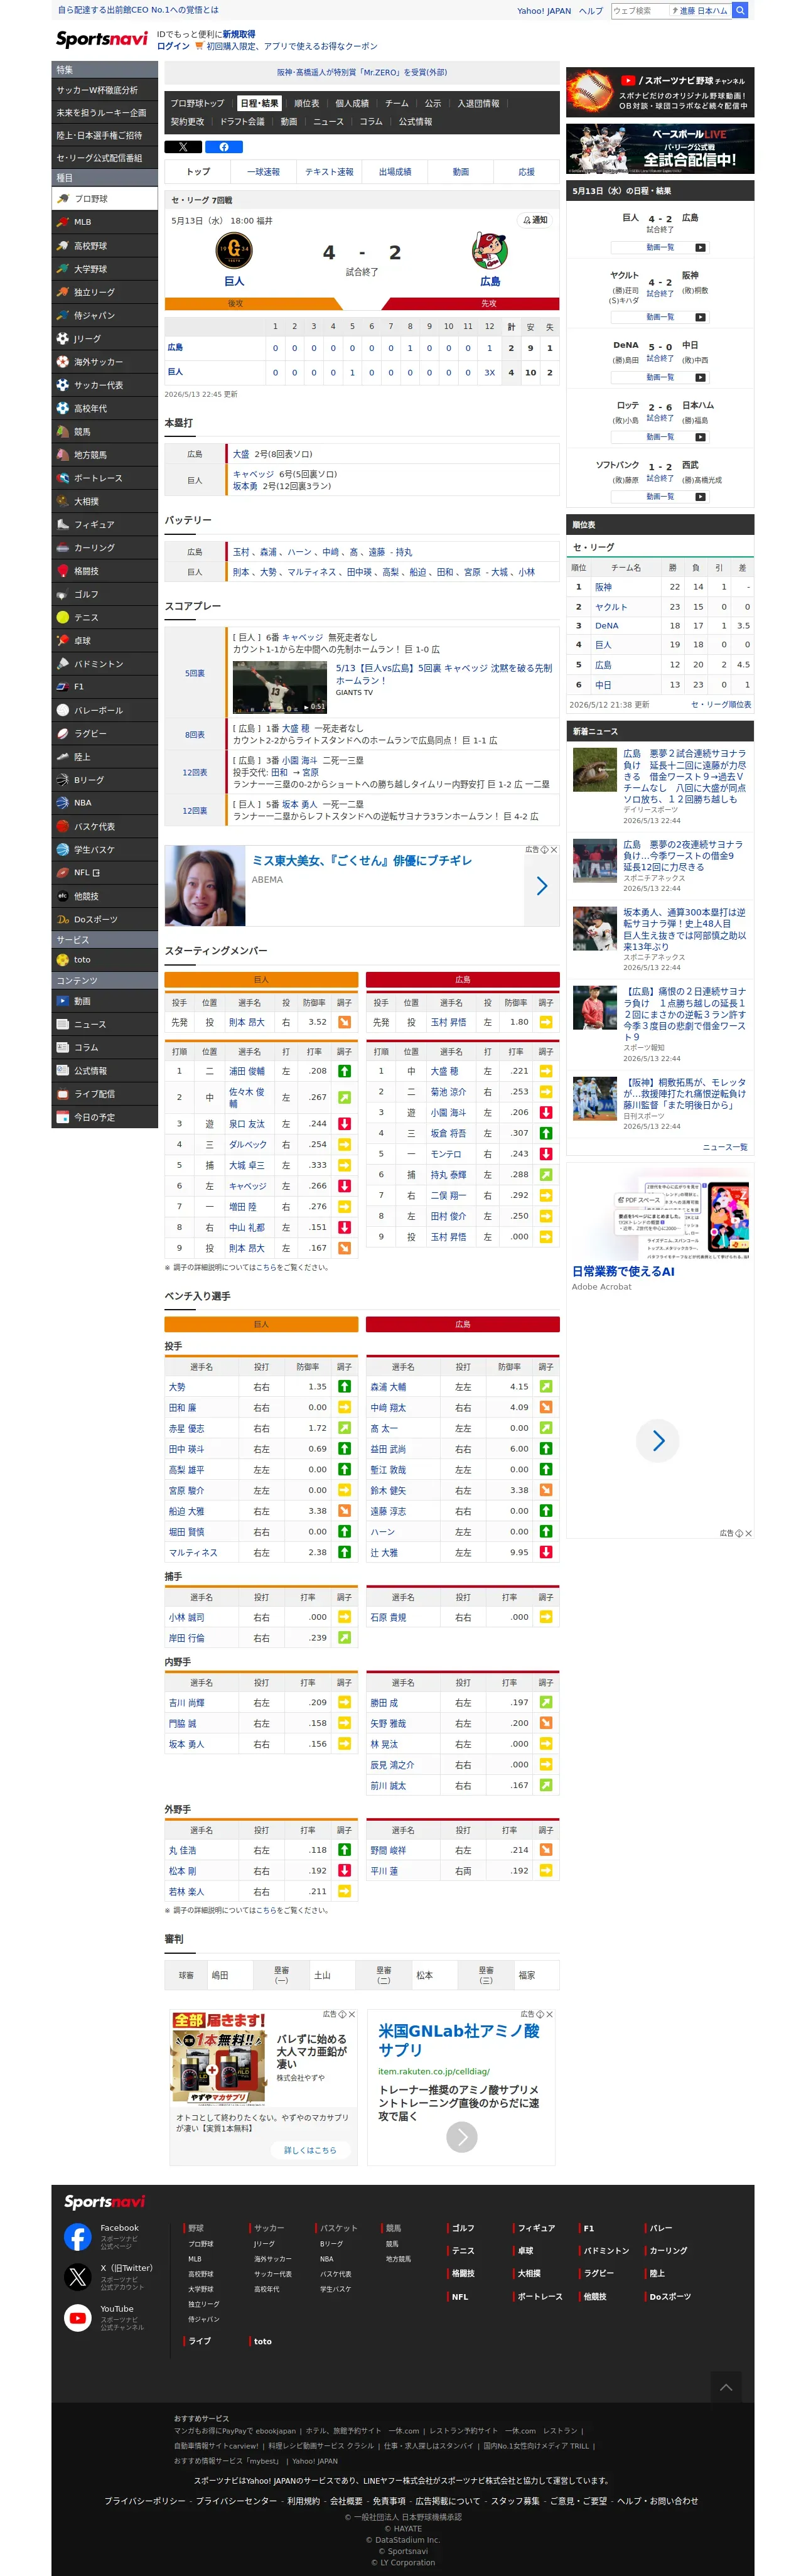Viewport: 806px width, 2576px height.
Task: Close the やずやのマカサプリ ad
Action: tap(351, 2014)
